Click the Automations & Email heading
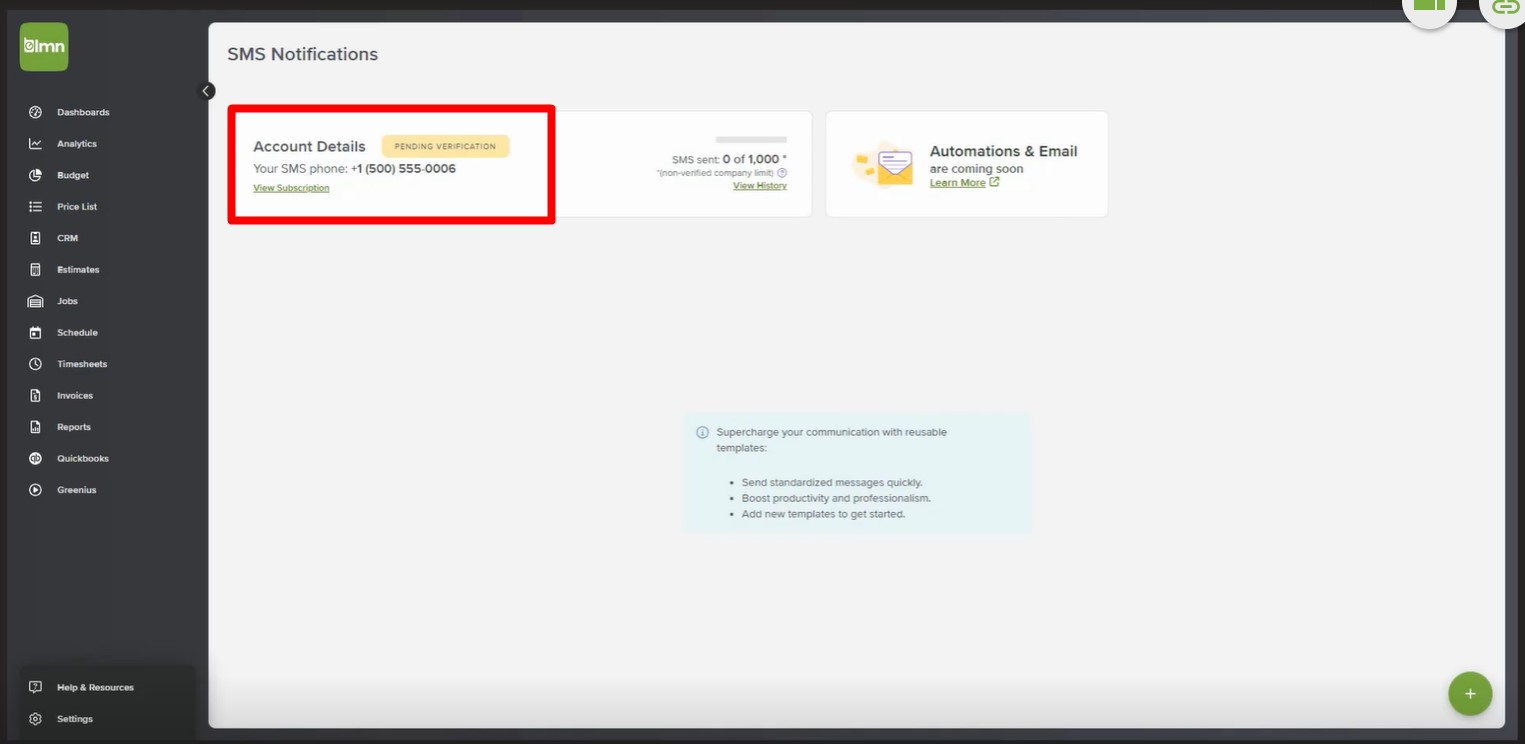 (1004, 151)
